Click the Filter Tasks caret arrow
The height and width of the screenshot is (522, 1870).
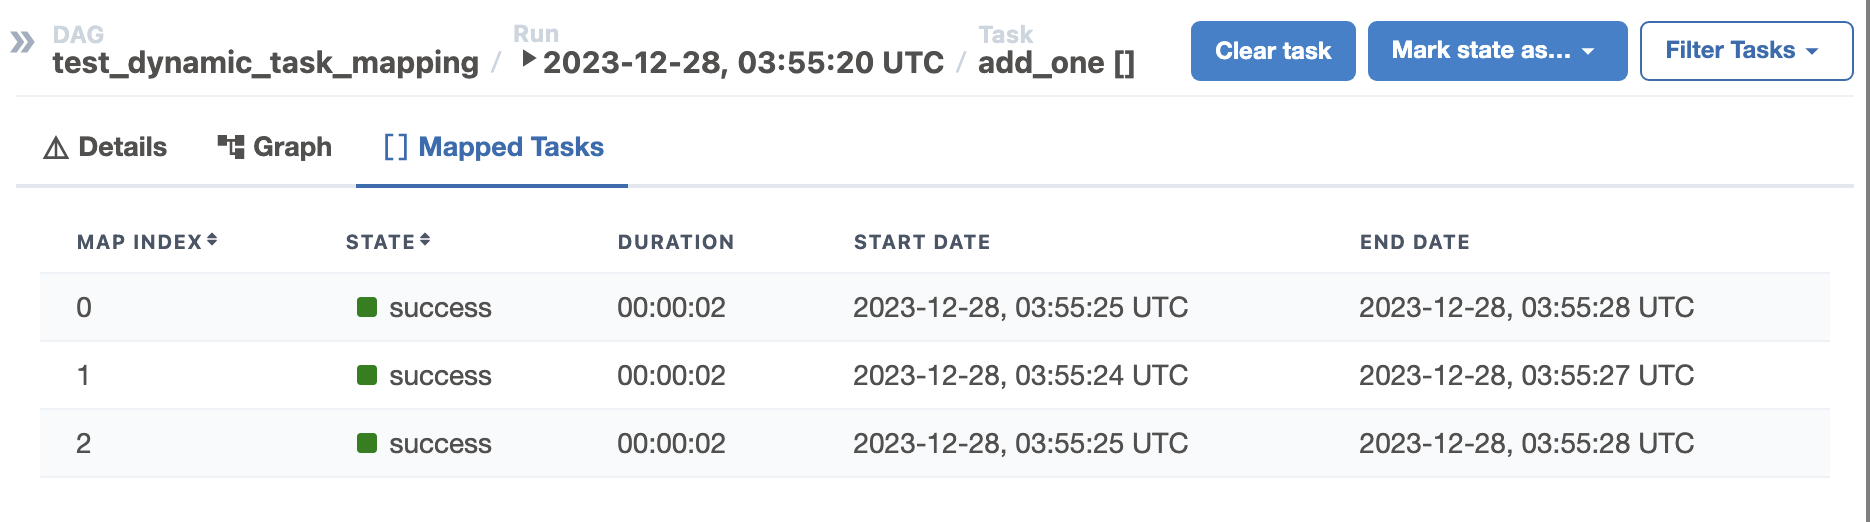(x=1812, y=51)
